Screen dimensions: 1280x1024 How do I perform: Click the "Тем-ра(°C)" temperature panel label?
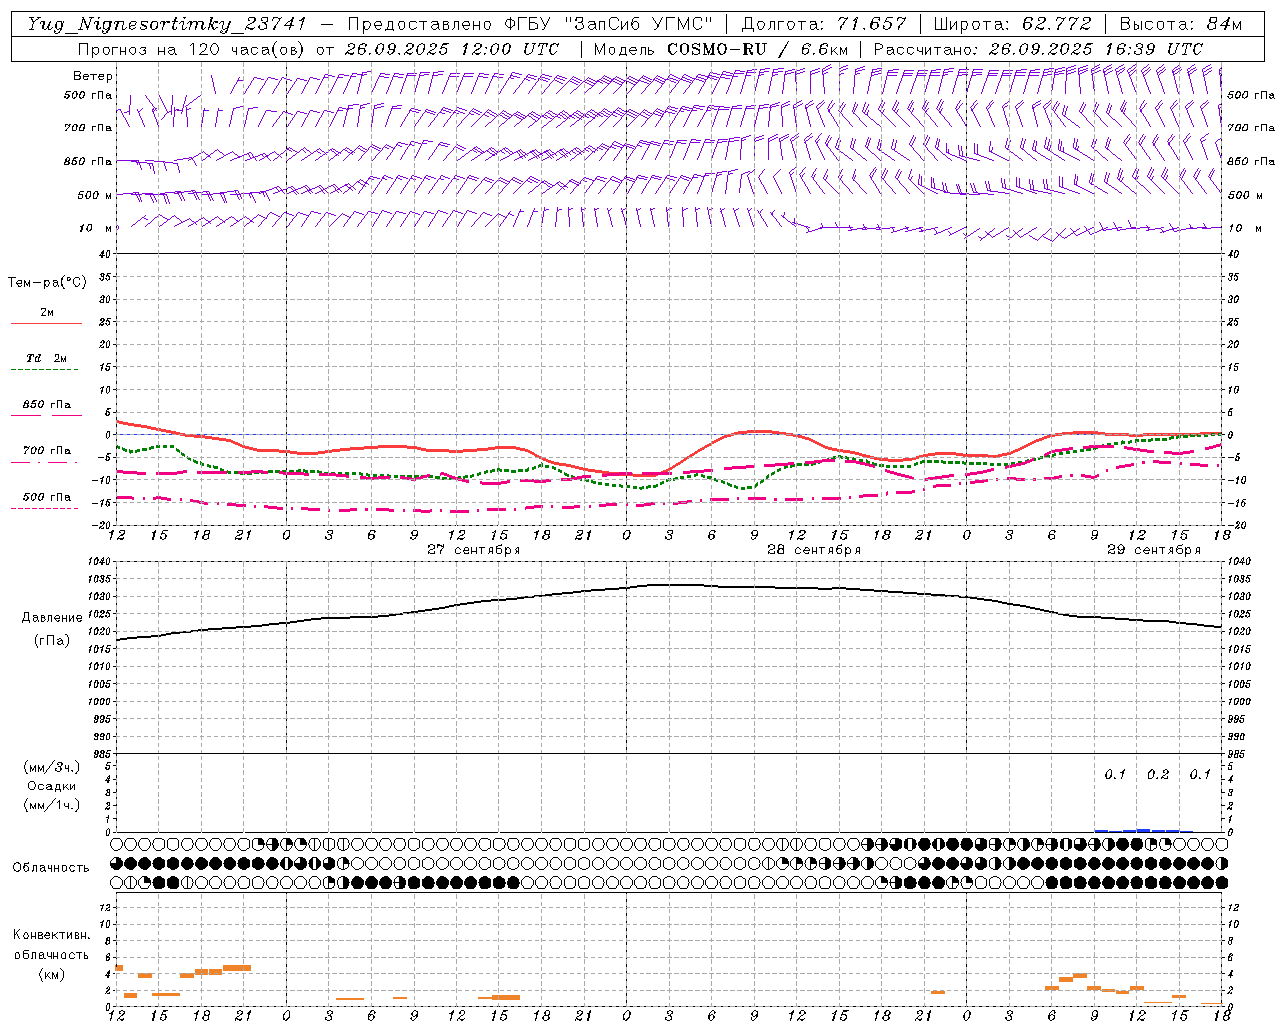(x=47, y=283)
